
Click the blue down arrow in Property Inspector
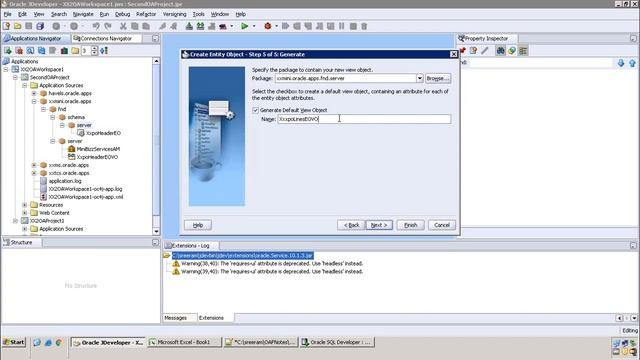pos(621,63)
